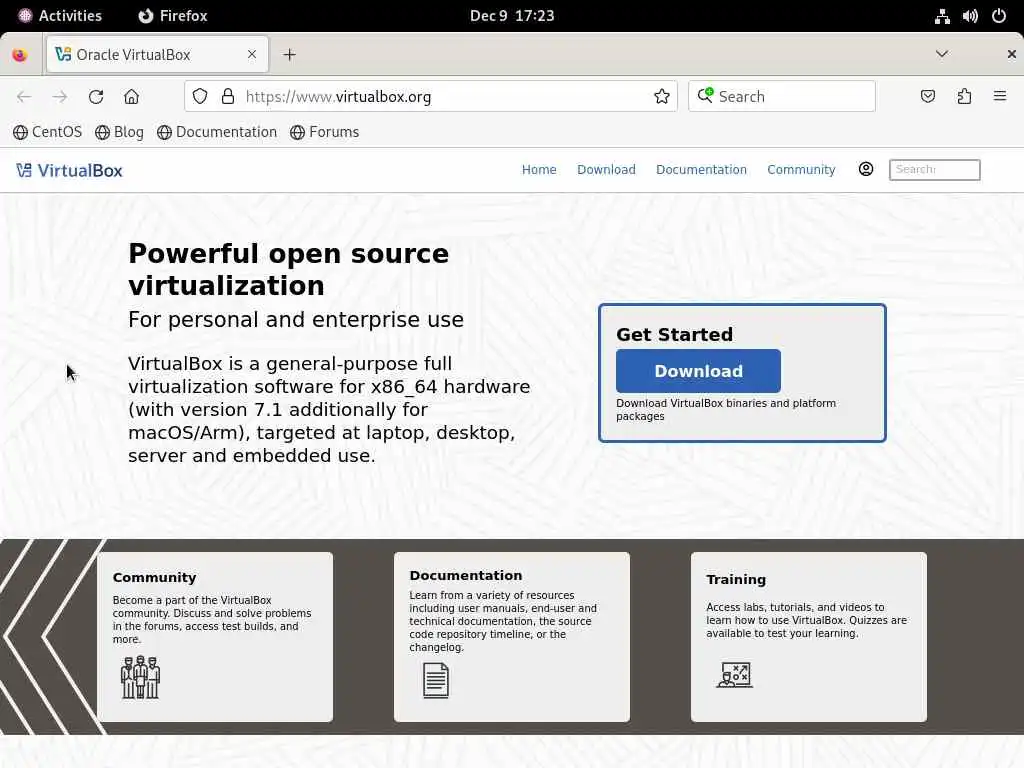The height and width of the screenshot is (768, 1024).
Task: Click the URL address bar
Action: pos(431,97)
